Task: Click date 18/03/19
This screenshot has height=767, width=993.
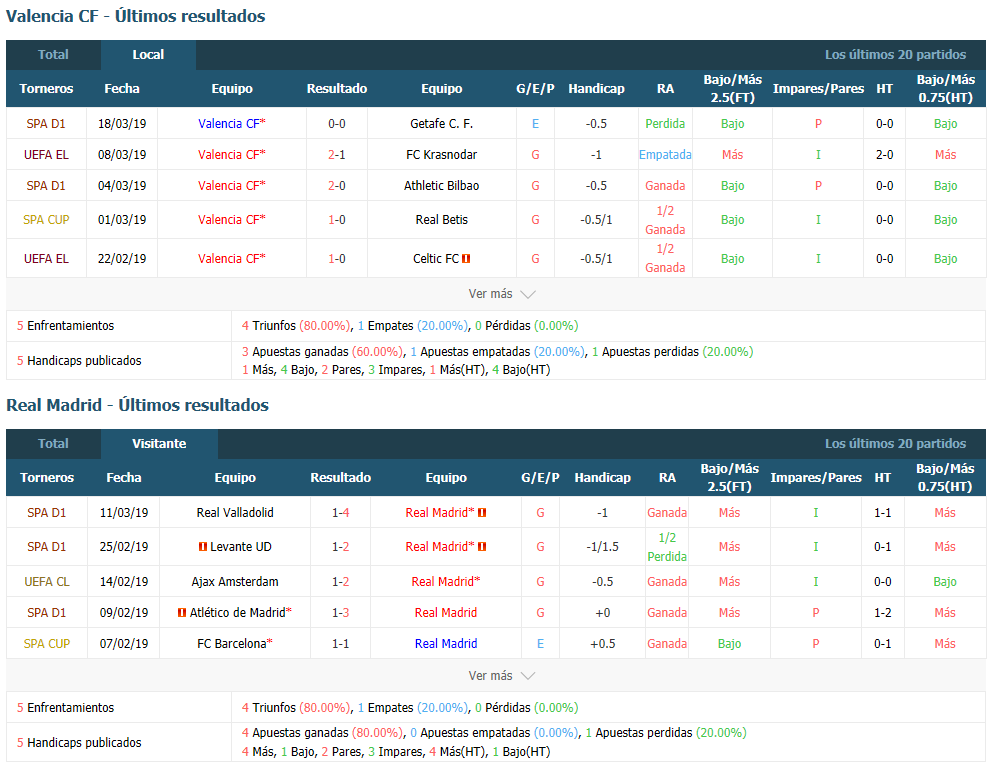Action: coord(122,124)
